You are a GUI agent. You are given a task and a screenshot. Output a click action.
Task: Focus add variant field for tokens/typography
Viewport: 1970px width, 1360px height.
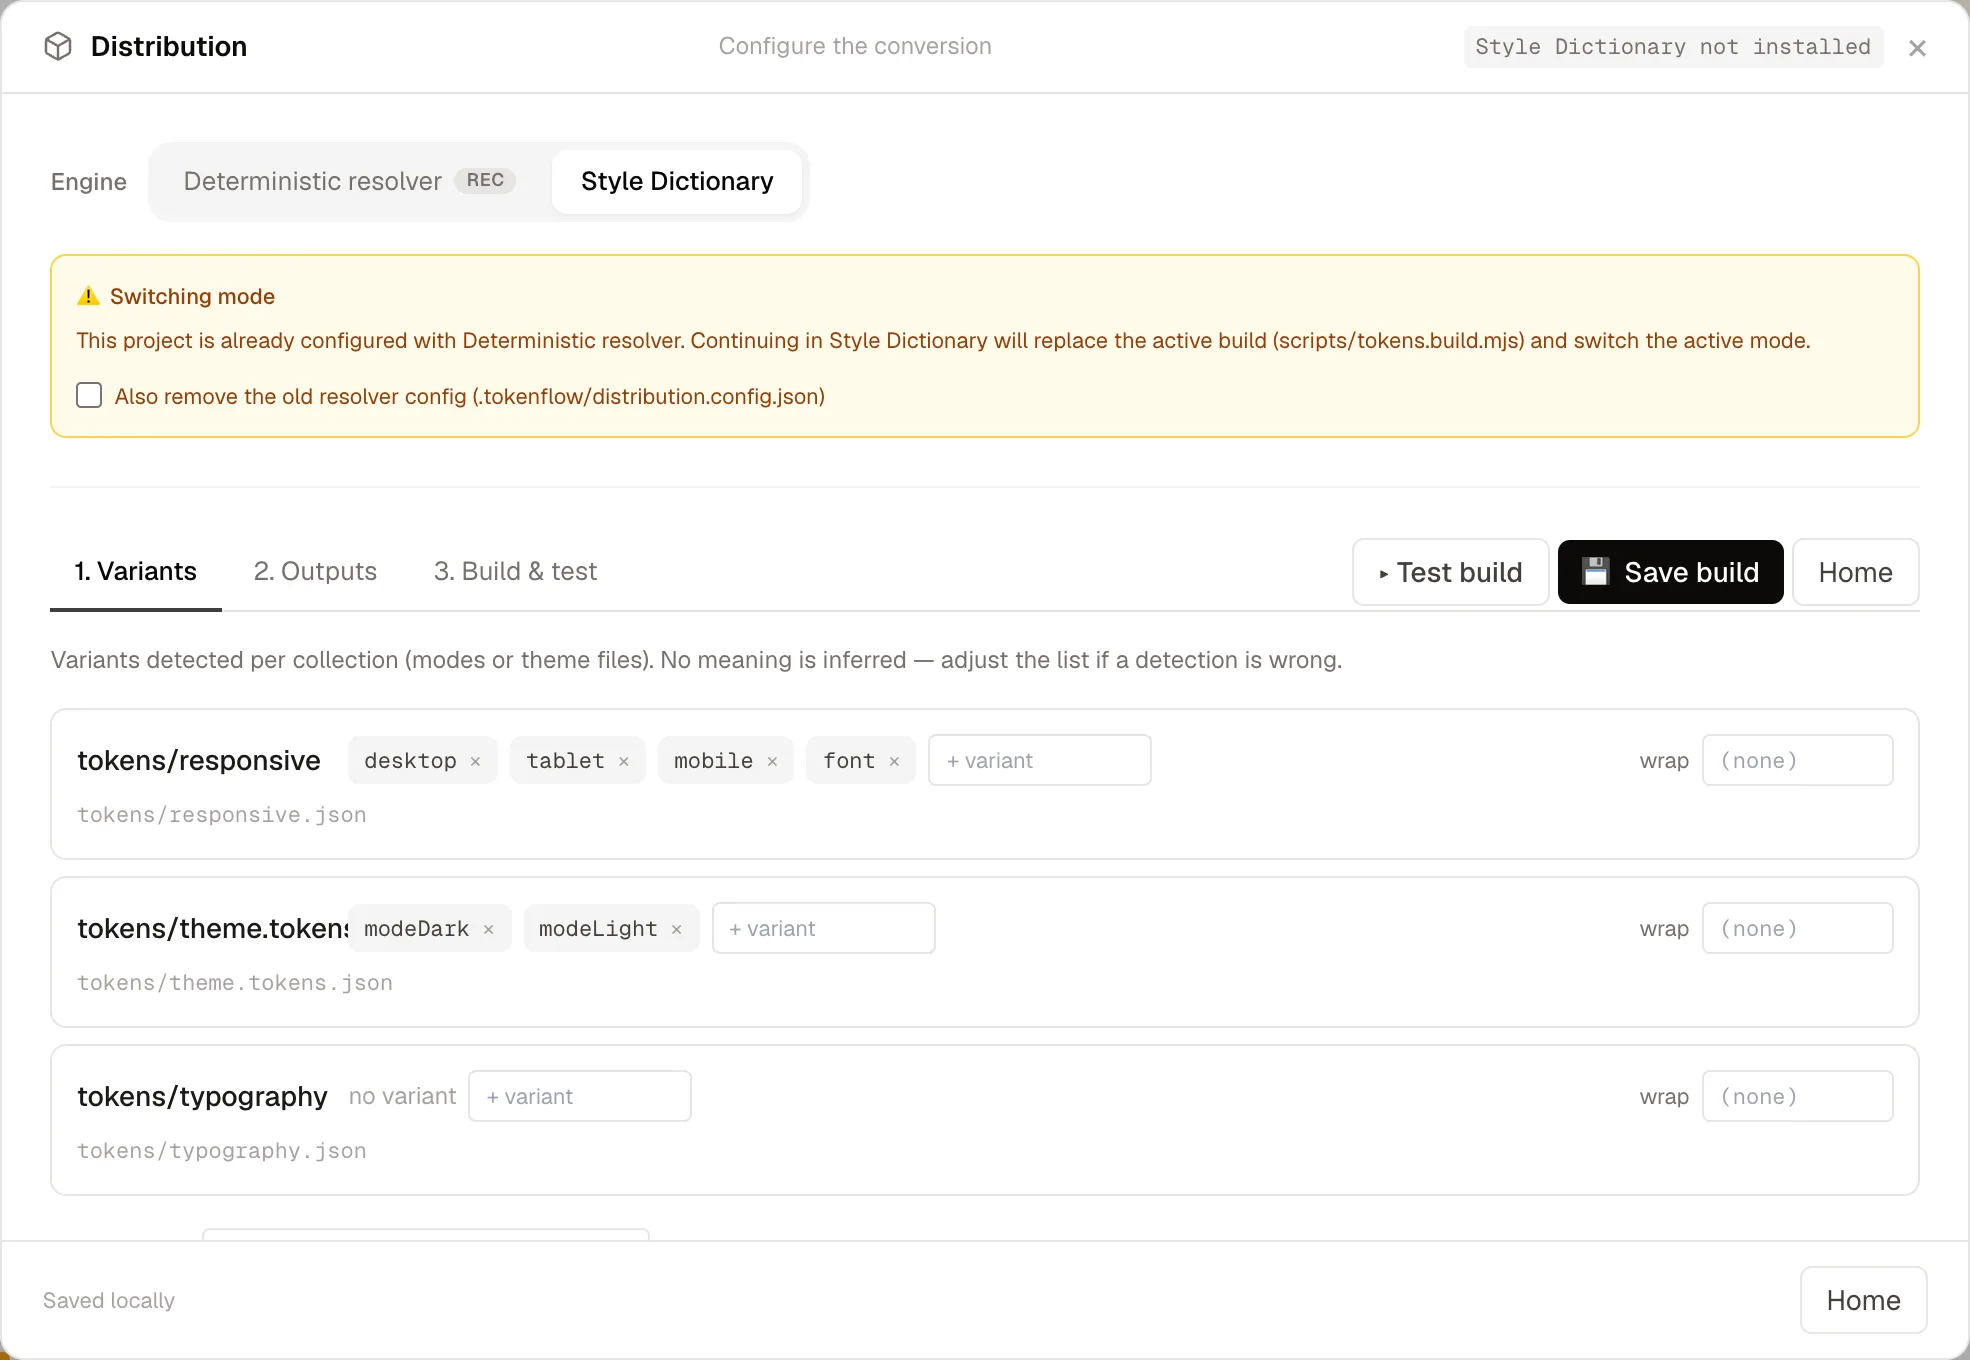(x=580, y=1096)
